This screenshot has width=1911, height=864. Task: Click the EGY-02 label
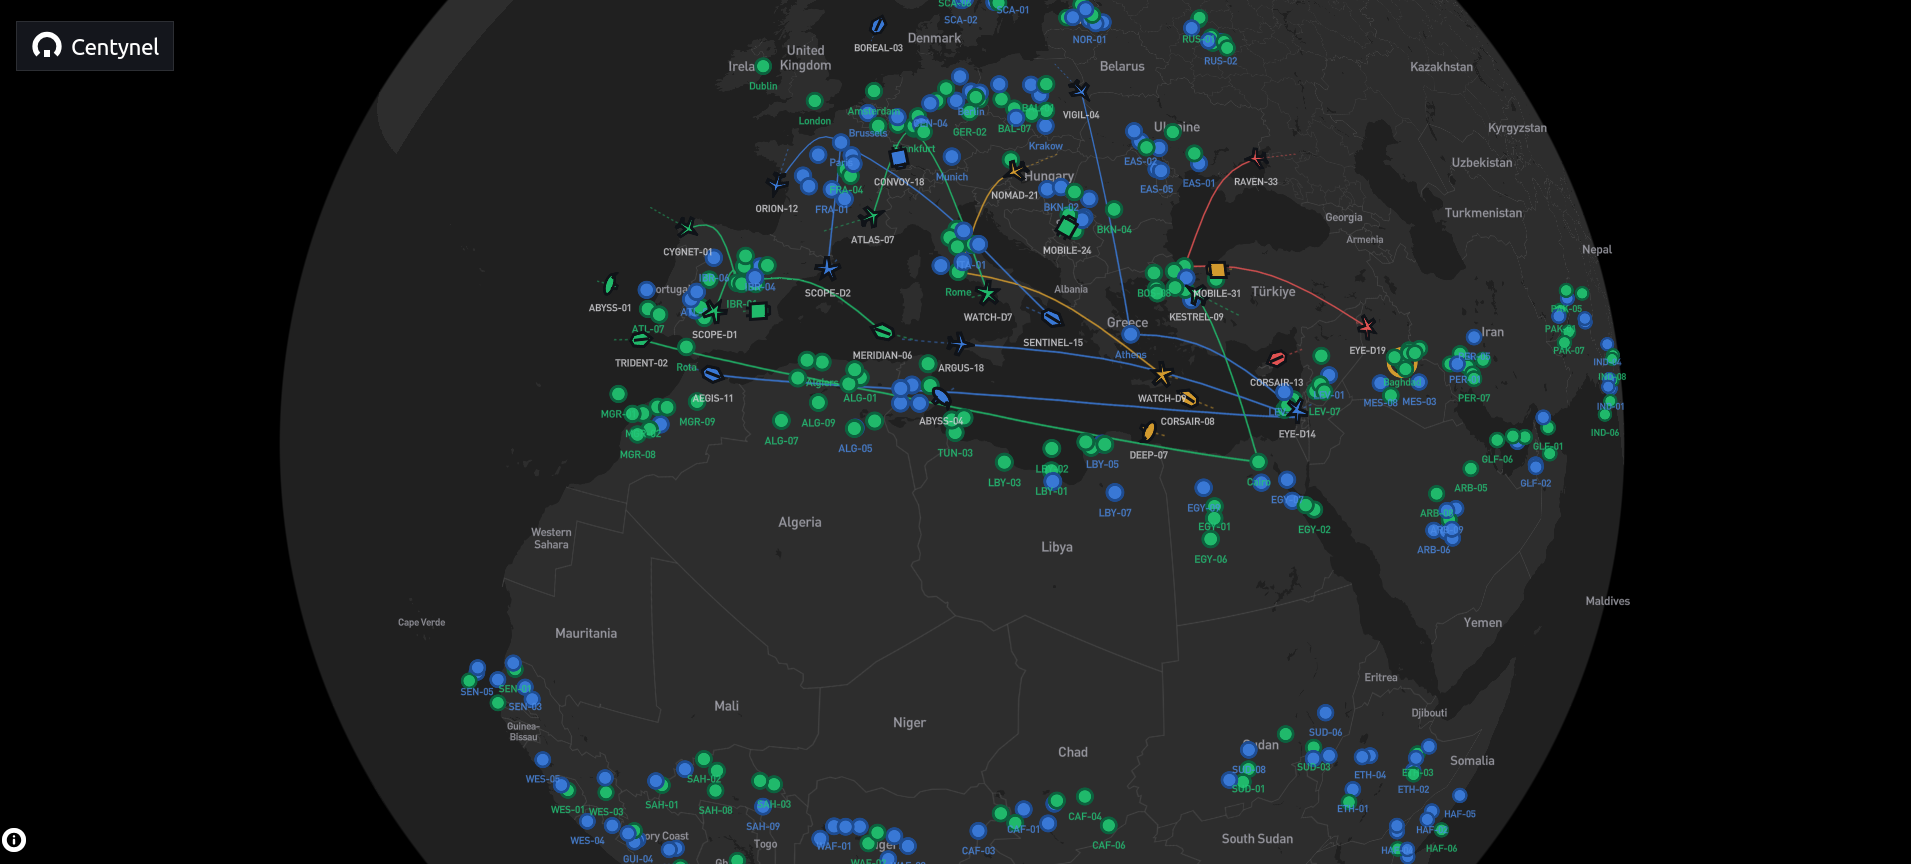(x=1314, y=530)
